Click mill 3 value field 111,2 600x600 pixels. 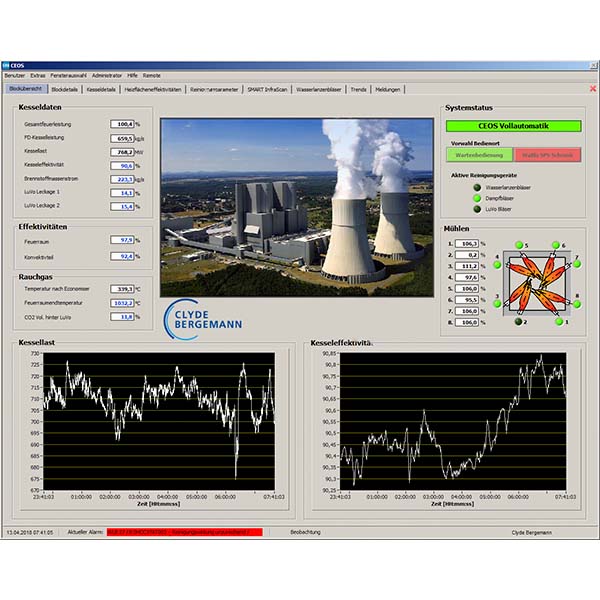[x=467, y=266]
